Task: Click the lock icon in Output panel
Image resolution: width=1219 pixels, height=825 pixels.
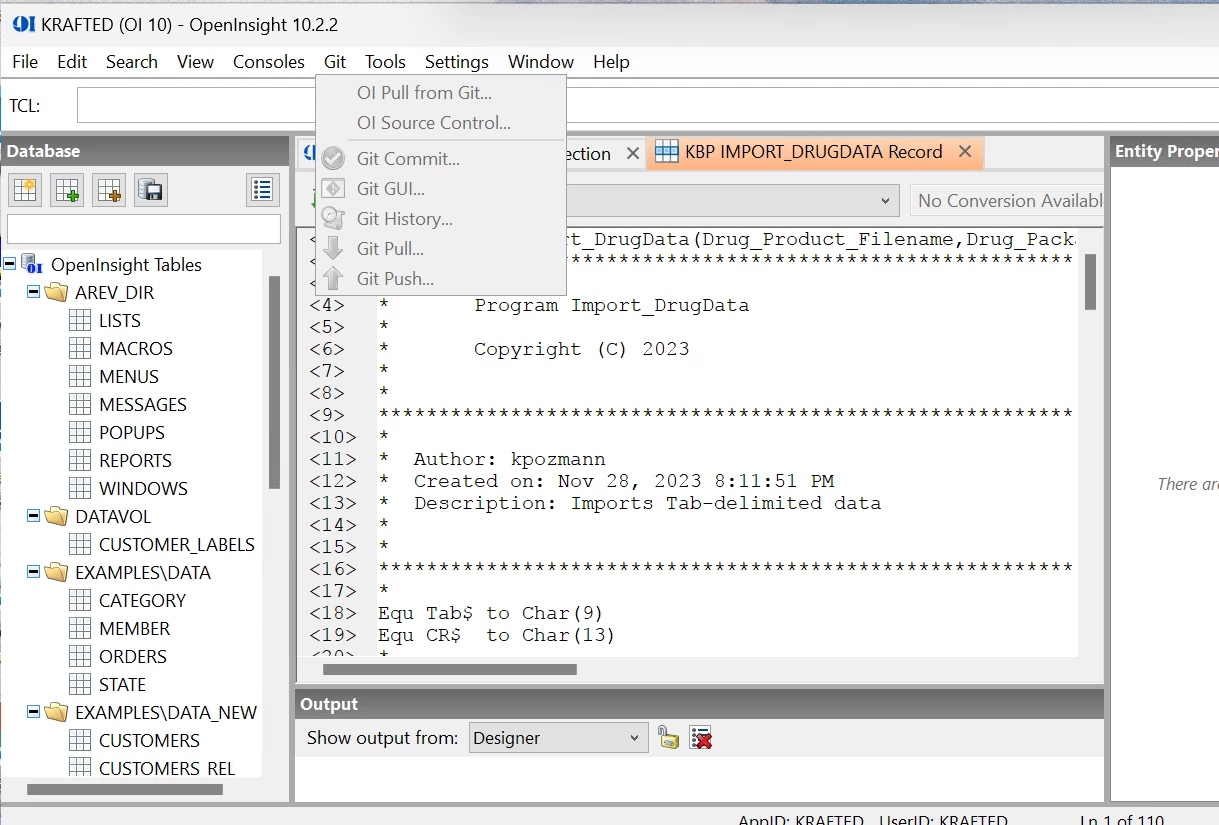Action: click(x=668, y=738)
